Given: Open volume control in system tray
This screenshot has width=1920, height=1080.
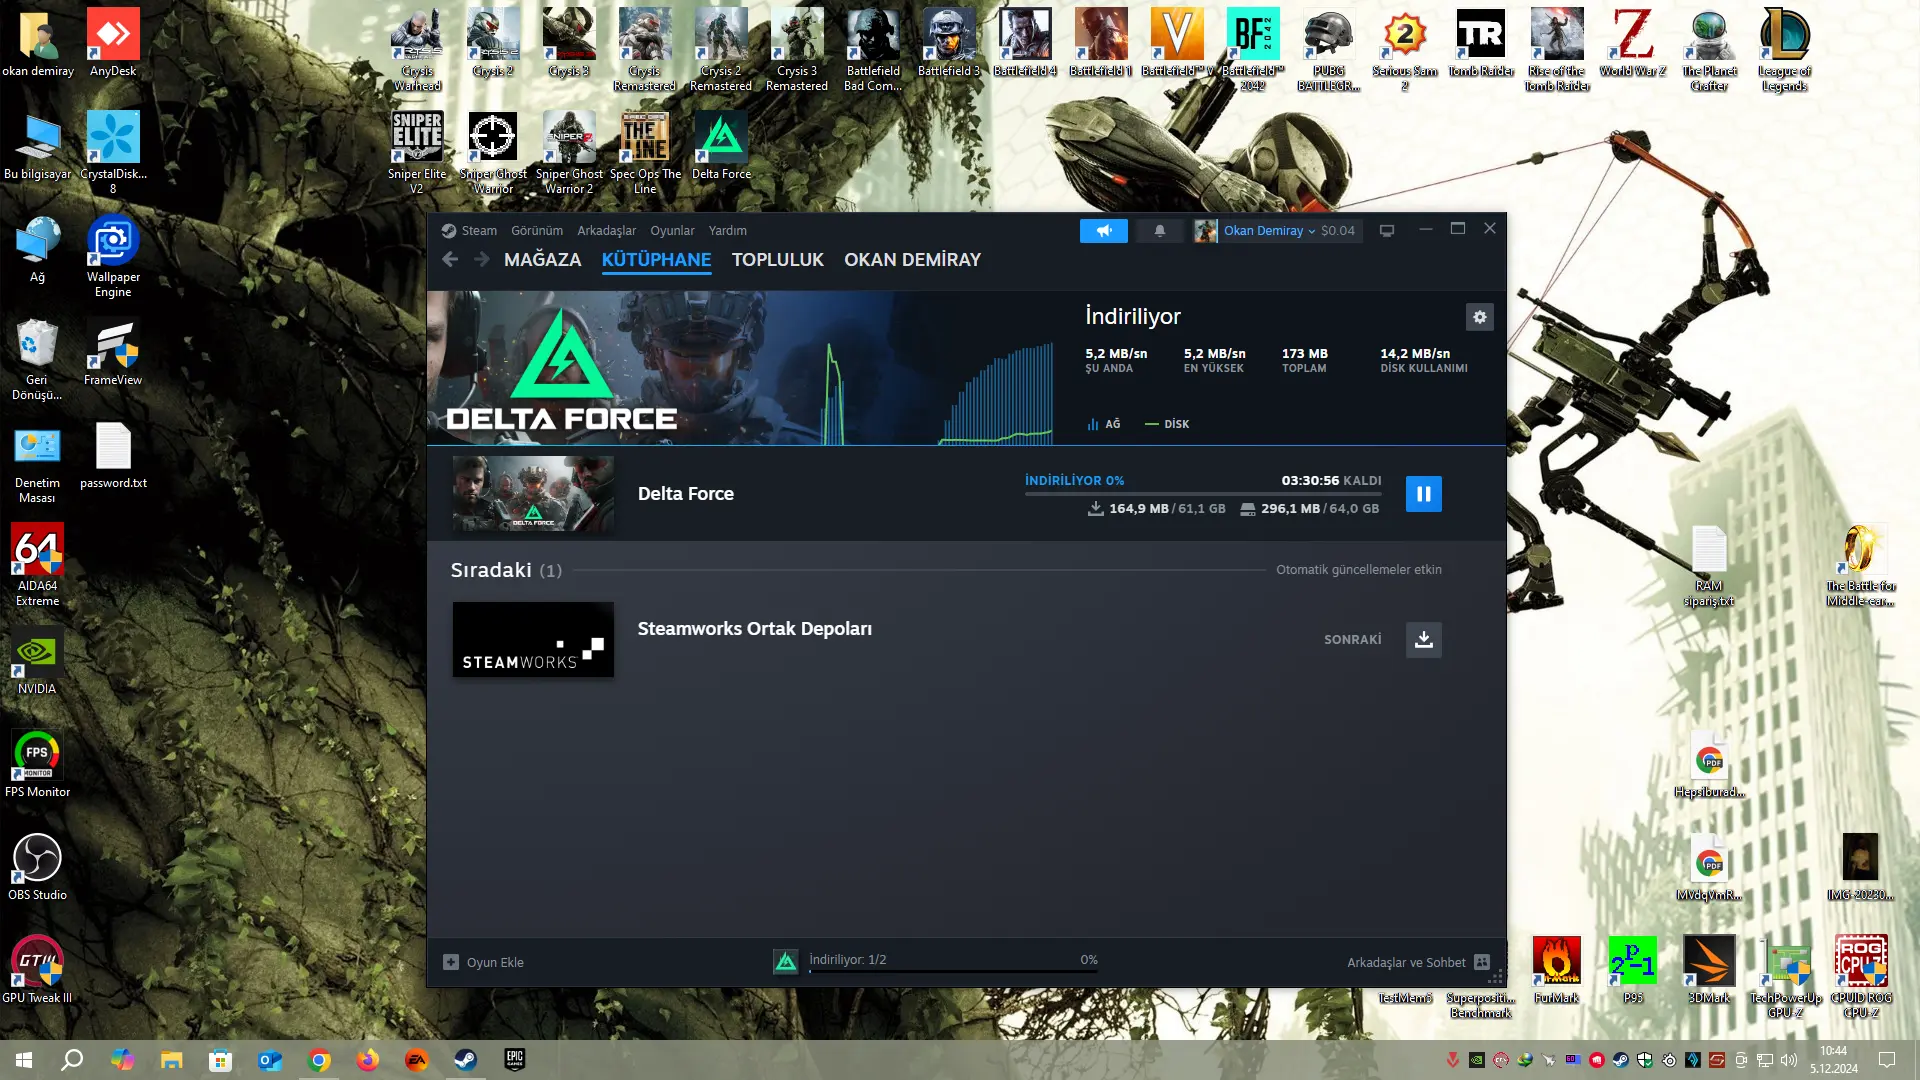Looking at the screenshot, I should click(x=1789, y=1060).
